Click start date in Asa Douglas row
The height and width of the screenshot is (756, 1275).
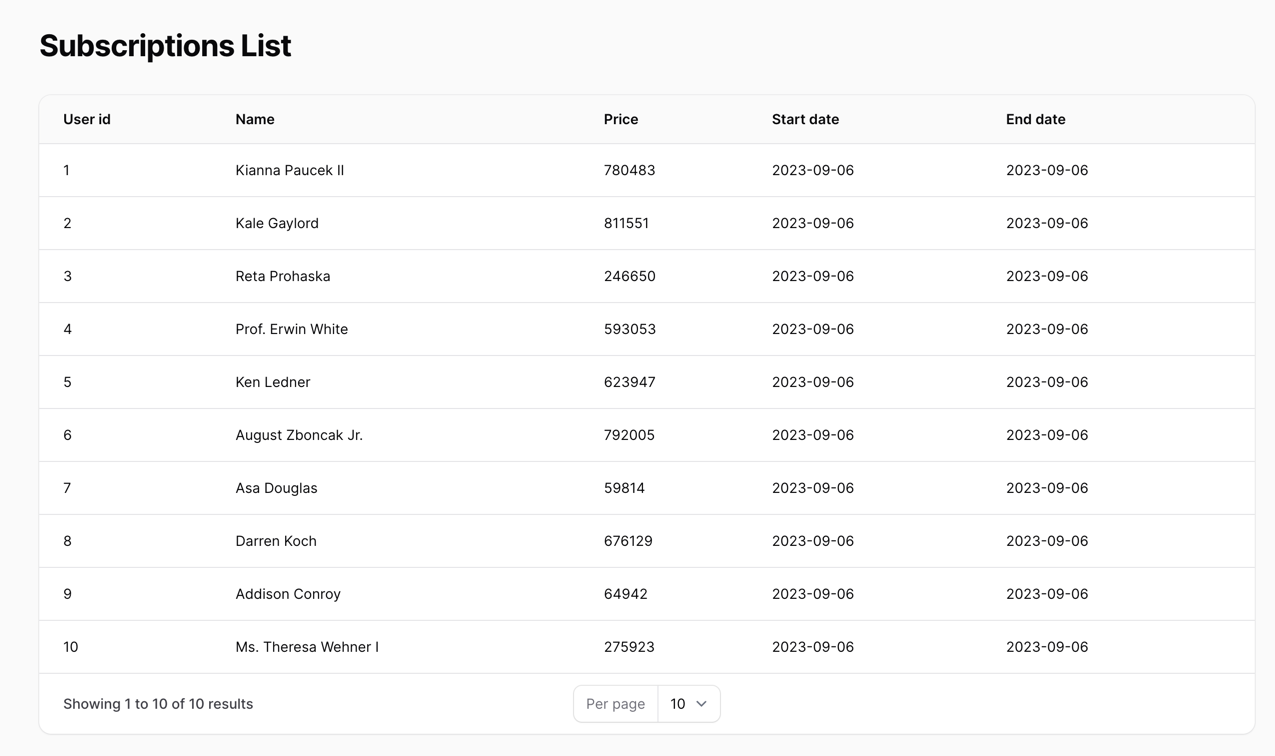(x=813, y=488)
